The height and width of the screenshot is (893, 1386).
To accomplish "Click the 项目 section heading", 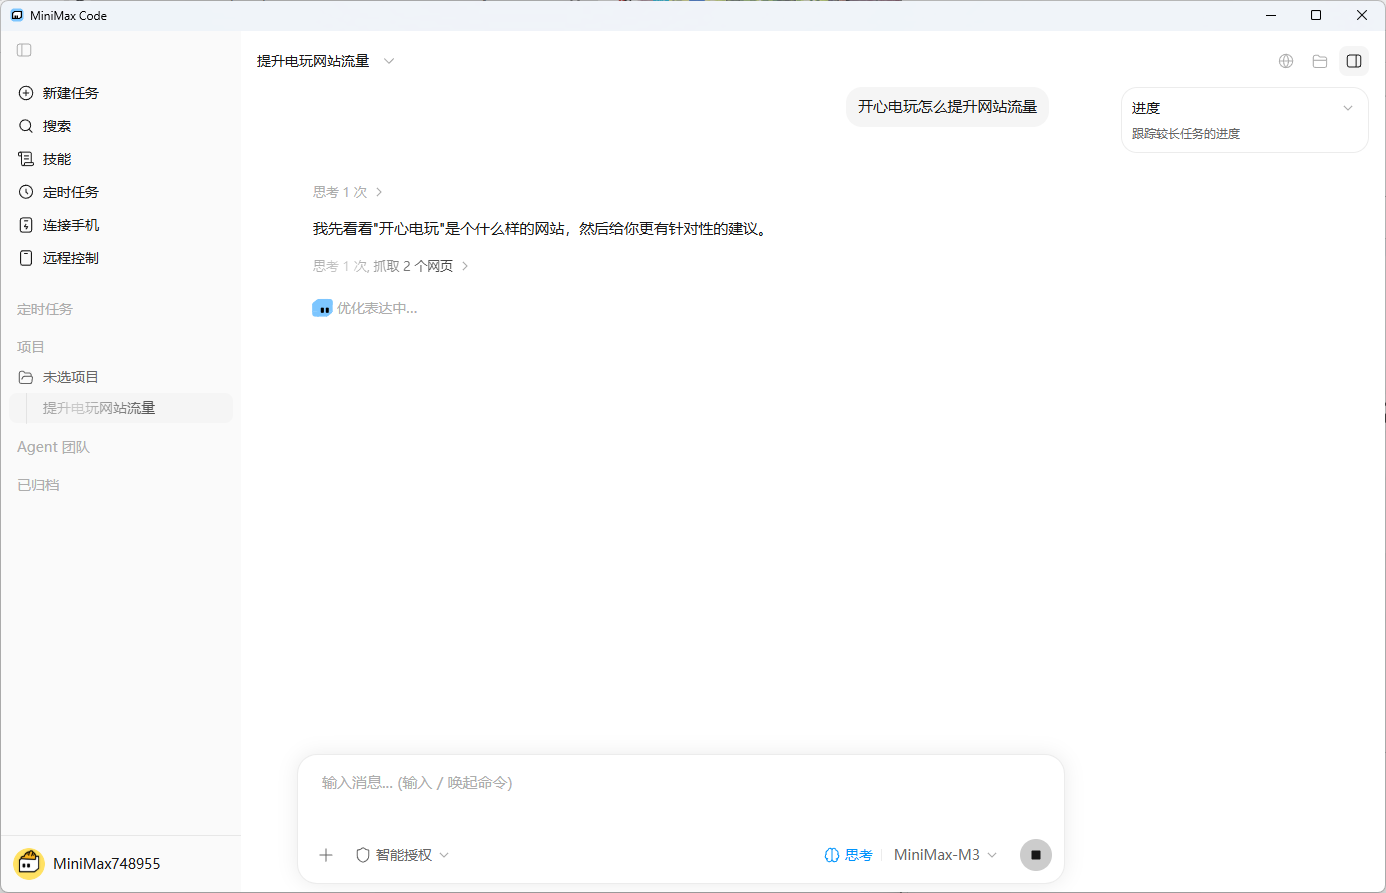I will (31, 347).
